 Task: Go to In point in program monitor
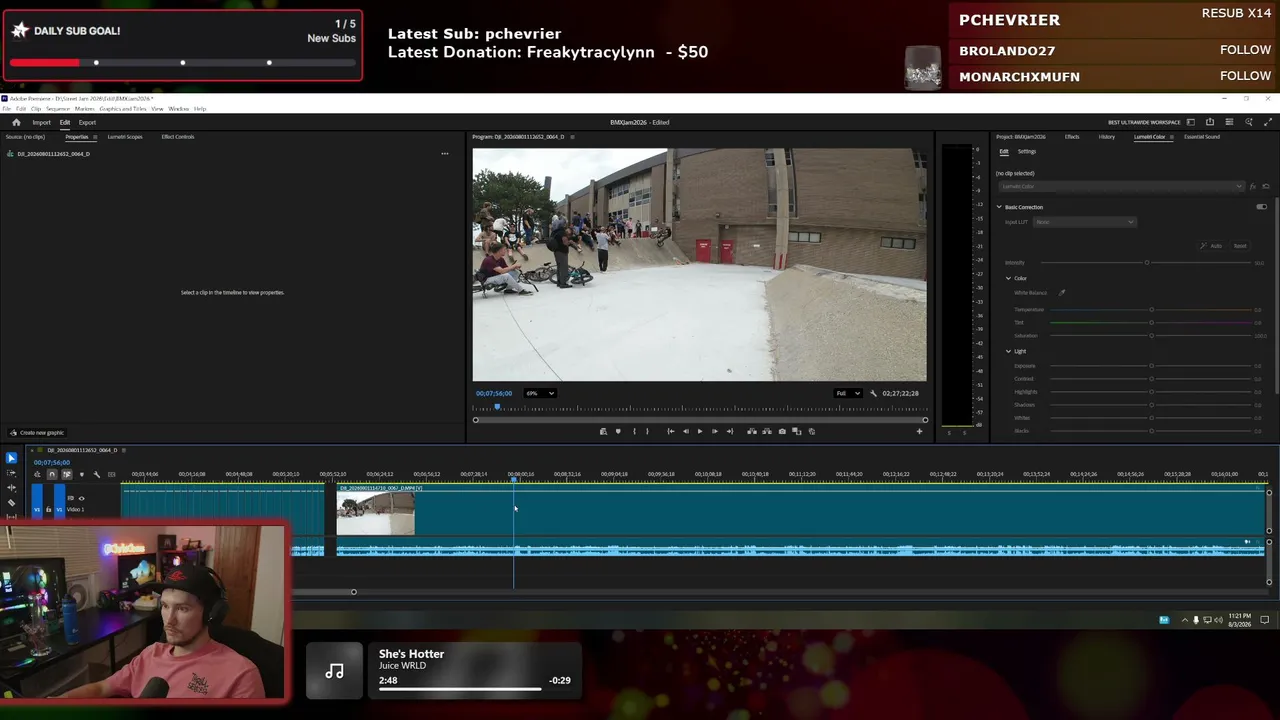point(670,431)
